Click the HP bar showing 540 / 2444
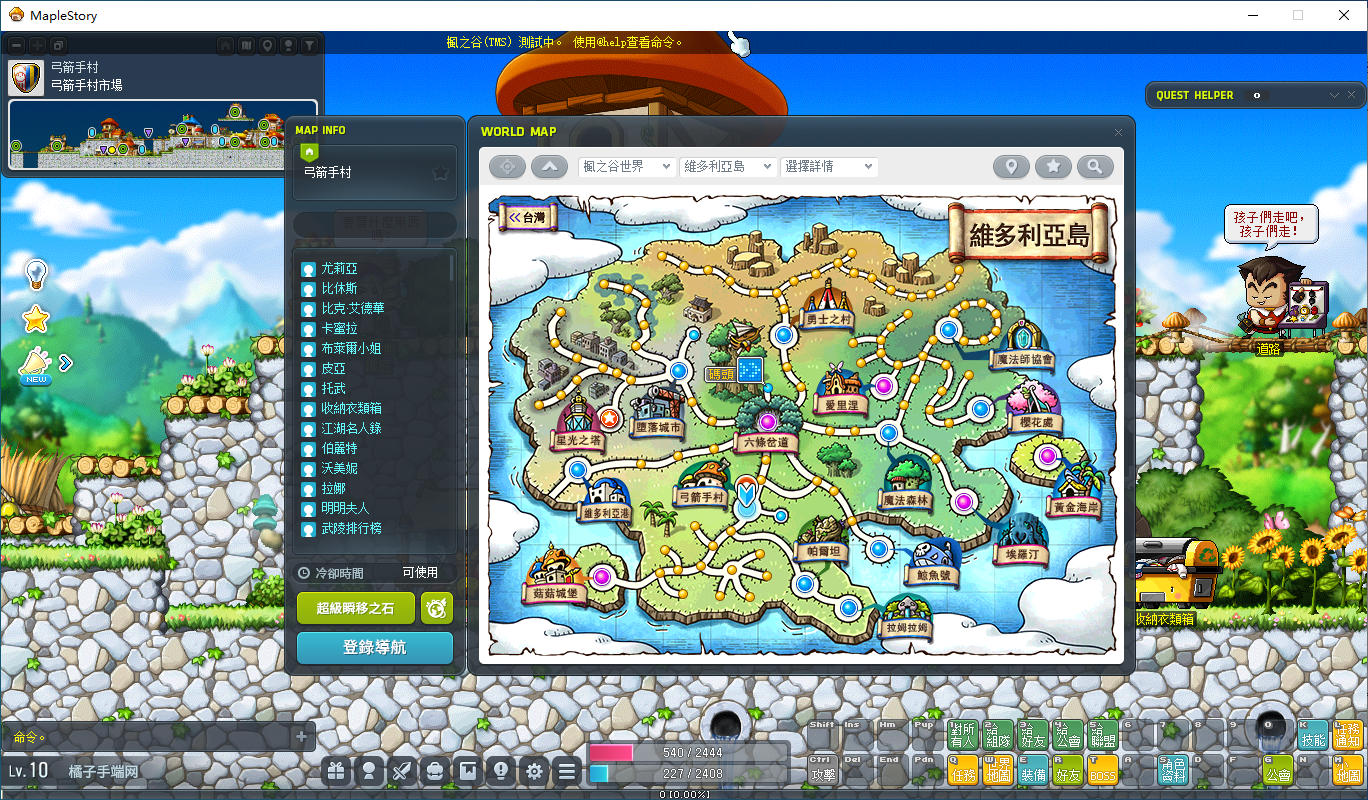 click(x=688, y=752)
